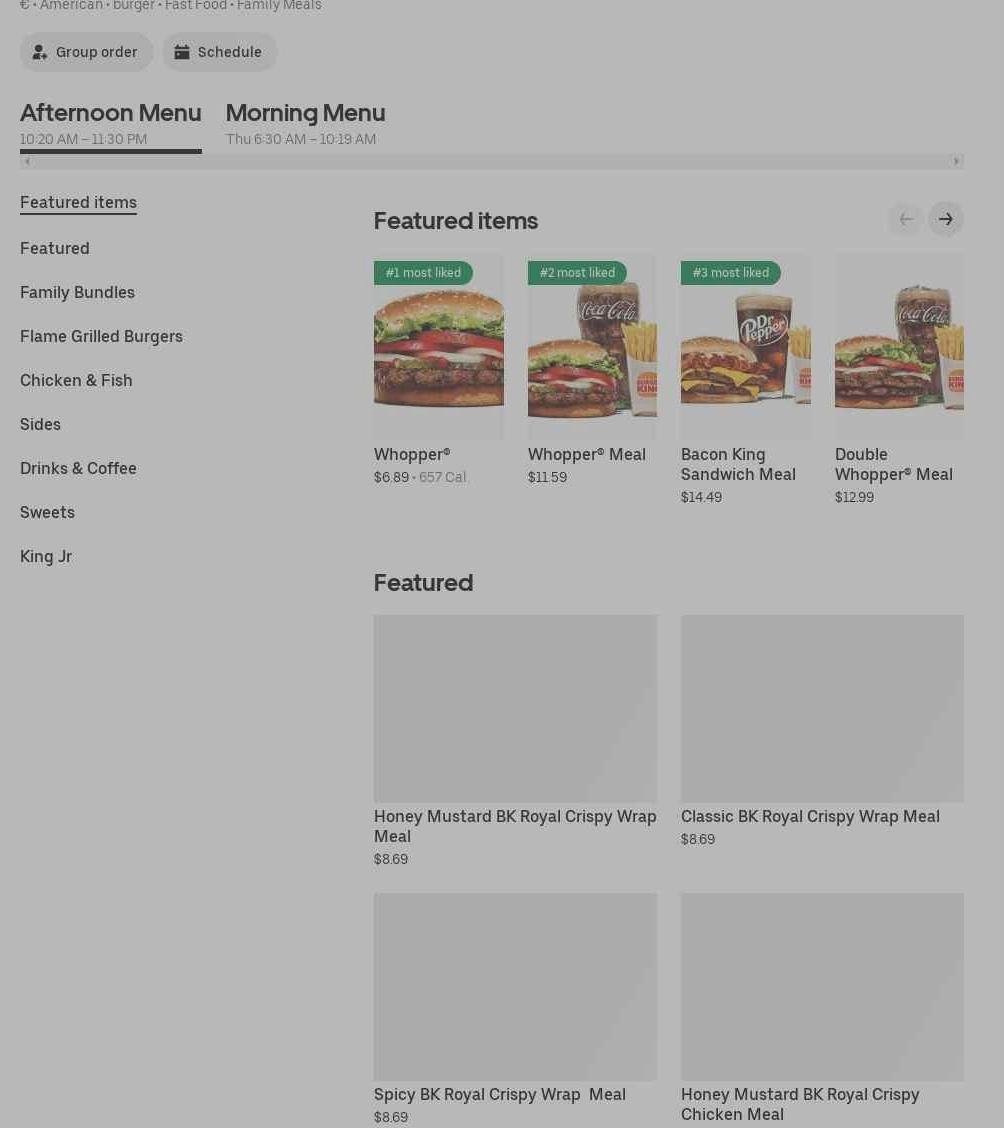The width and height of the screenshot is (1004, 1128).
Task: Select the King Jr category
Action: coord(46,556)
